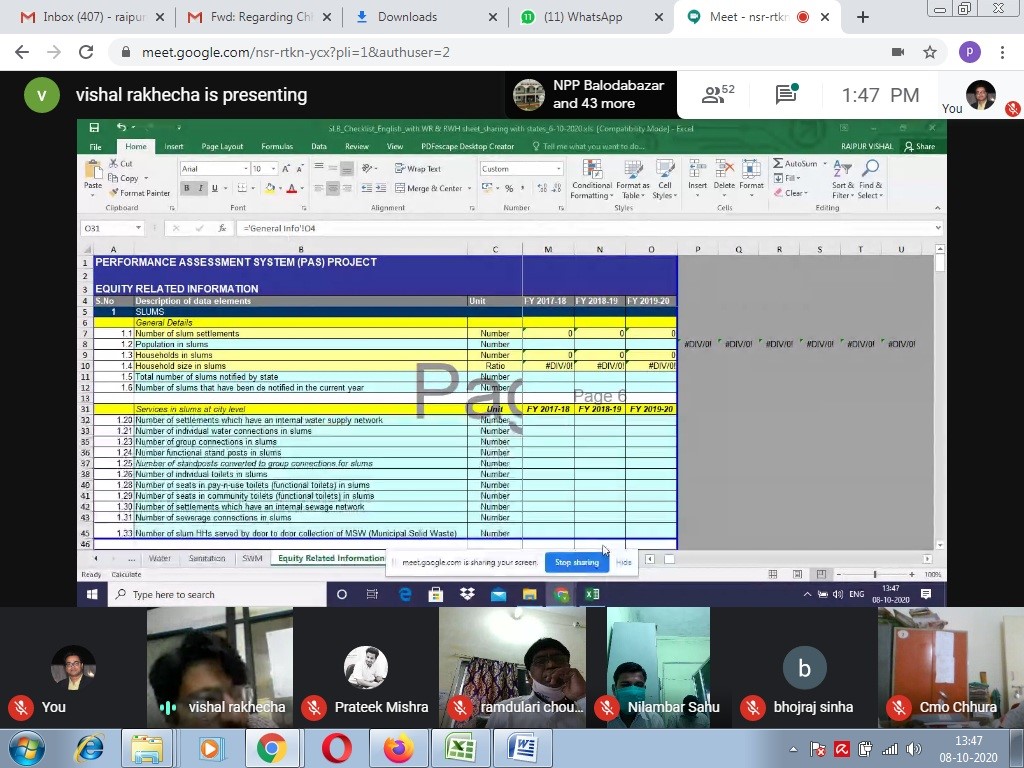Open the AutoSum dropdown
This screenshot has width=1024, height=768.
(825, 164)
